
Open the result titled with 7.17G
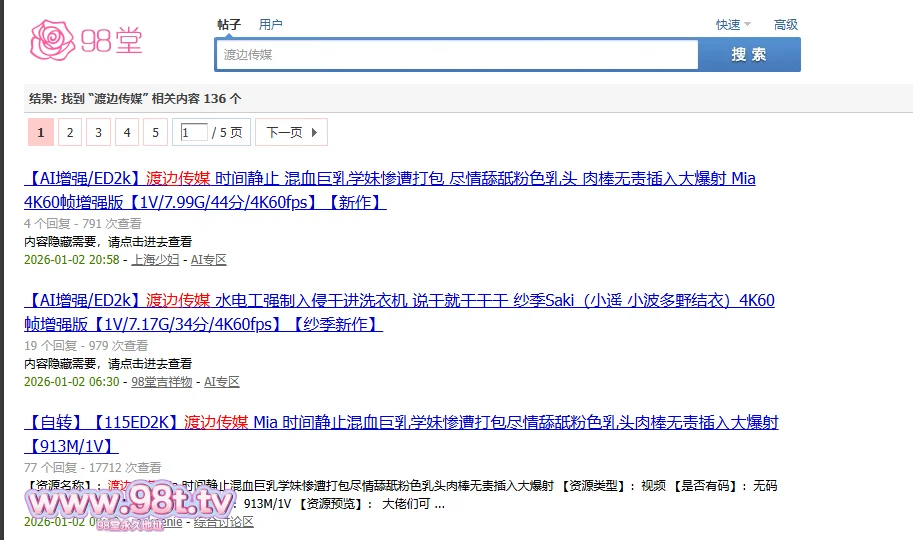tap(398, 312)
